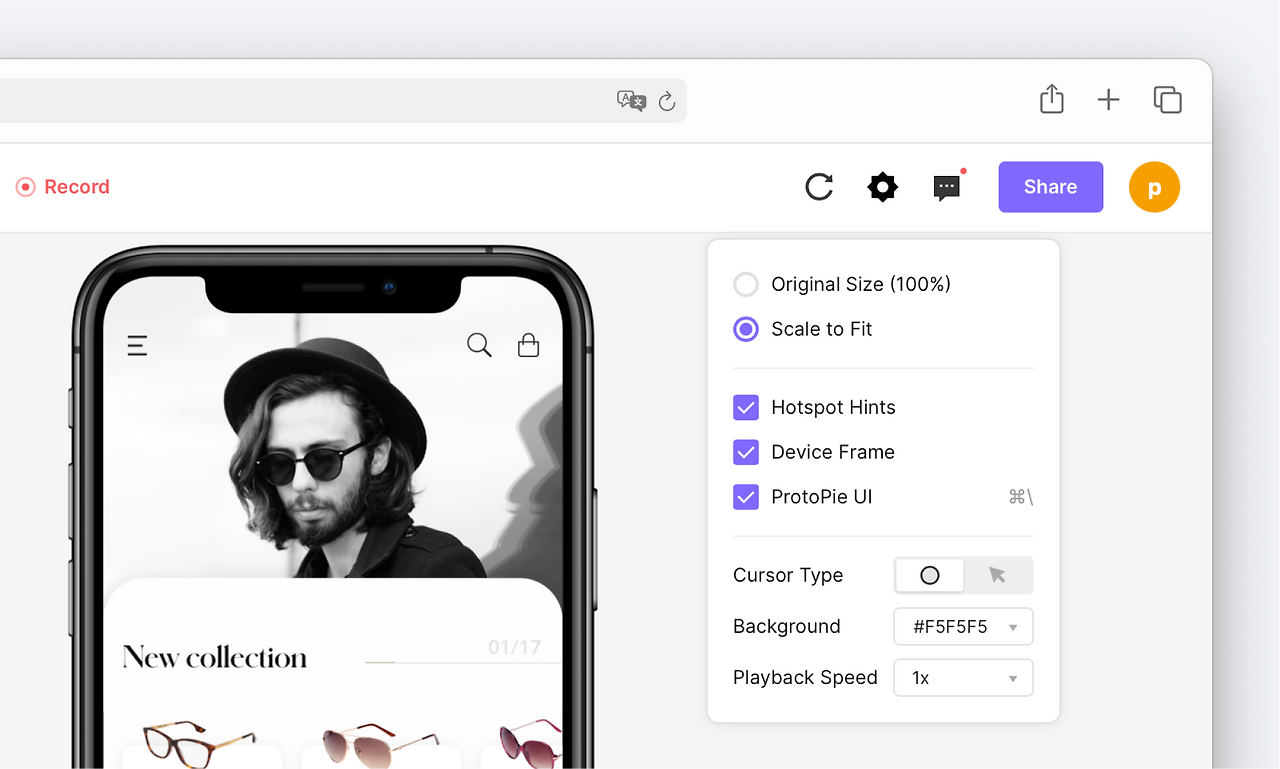Image resolution: width=1280 pixels, height=769 pixels.
Task: Disable the Hotspot Hints checkbox
Action: click(746, 407)
